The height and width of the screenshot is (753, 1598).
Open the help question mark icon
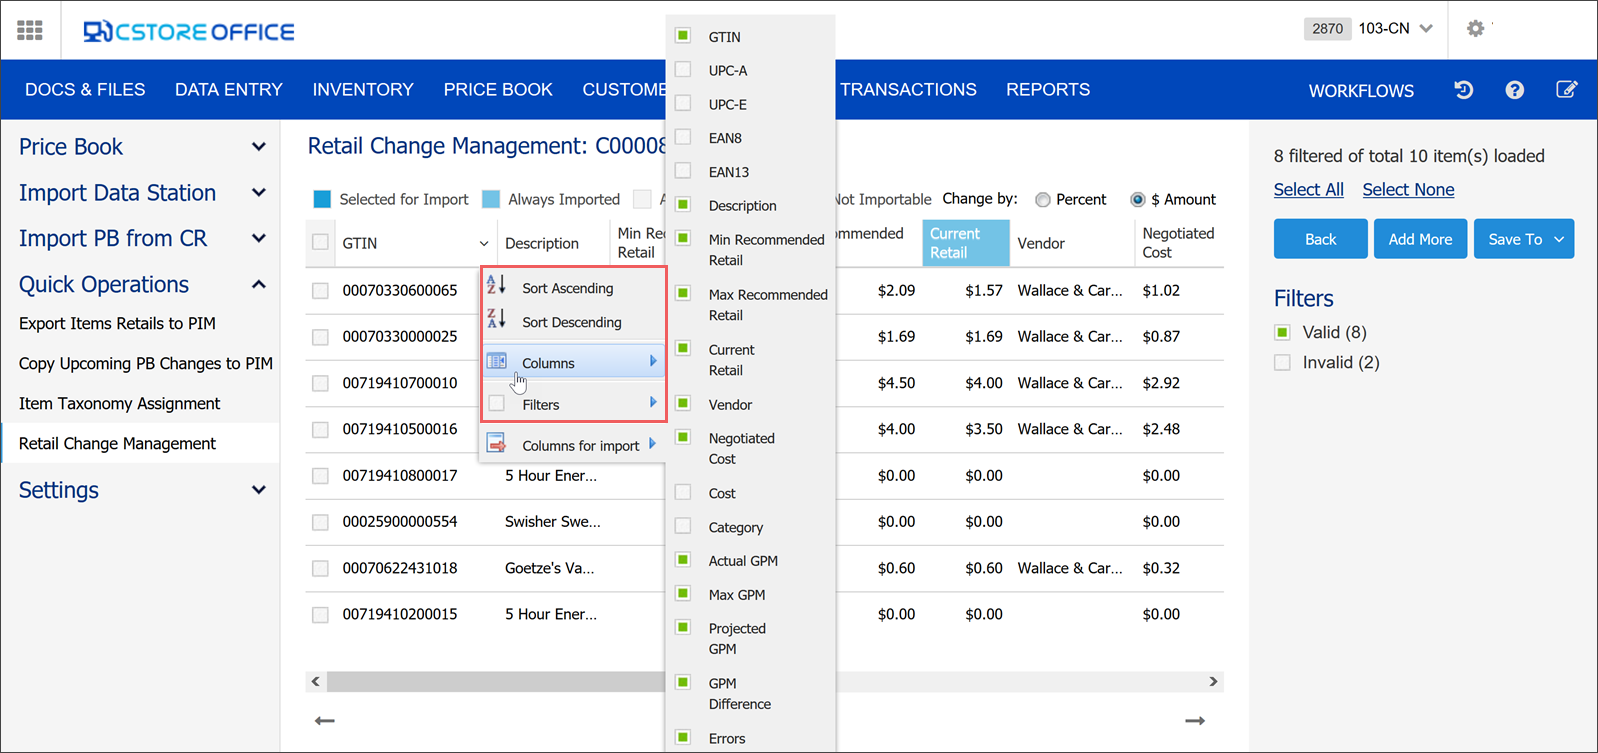1515,90
